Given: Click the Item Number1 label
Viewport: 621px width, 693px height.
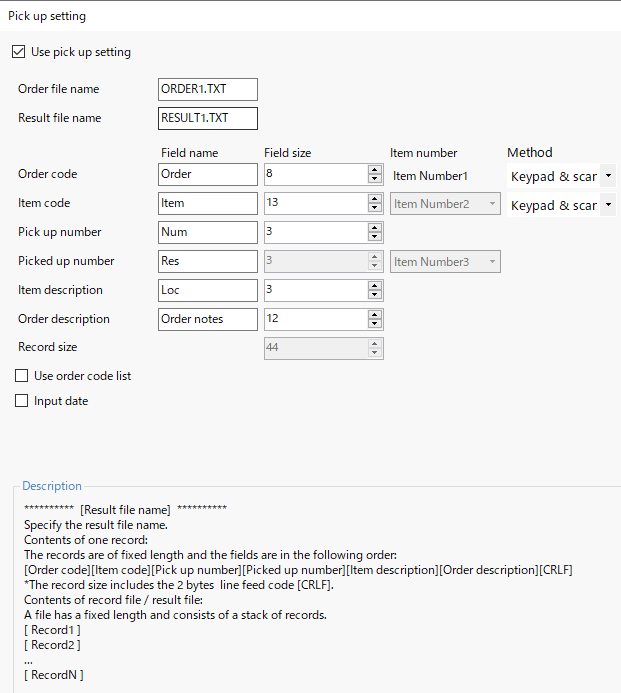Looking at the screenshot, I should click(430, 176).
